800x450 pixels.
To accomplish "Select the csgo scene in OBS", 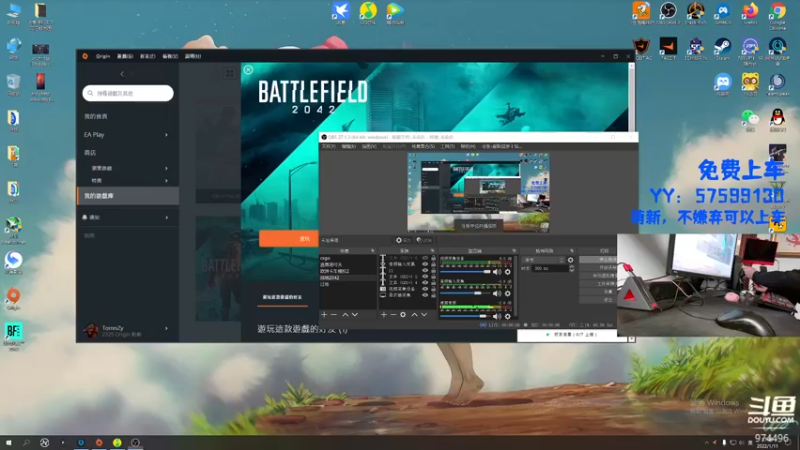I will 347,258.
